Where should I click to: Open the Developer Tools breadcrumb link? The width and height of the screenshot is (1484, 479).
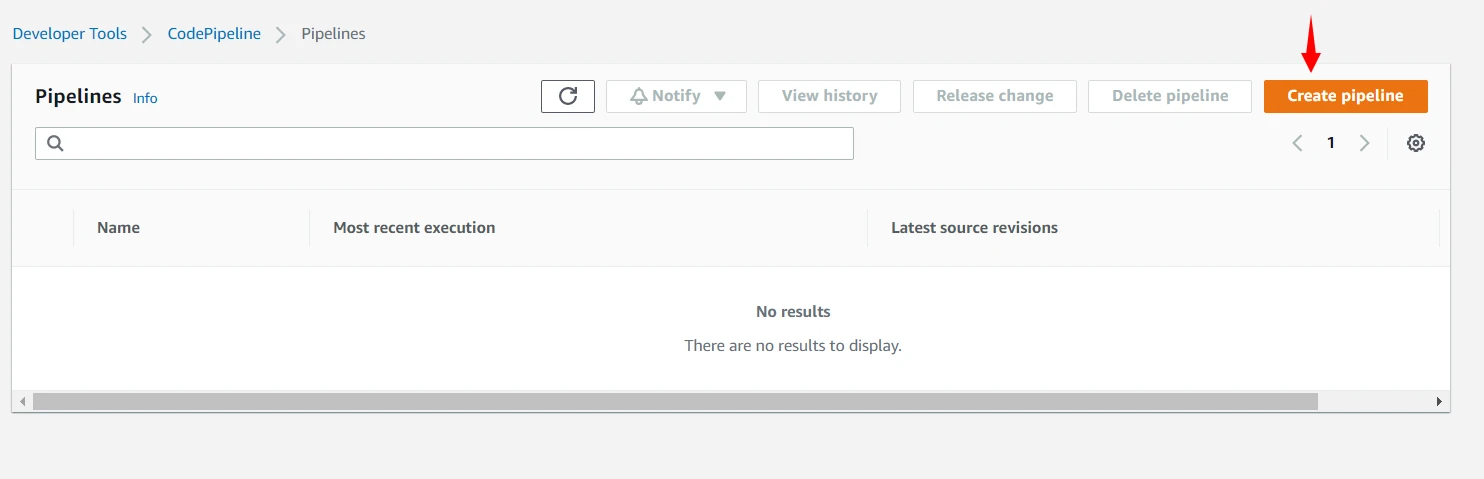coord(70,34)
